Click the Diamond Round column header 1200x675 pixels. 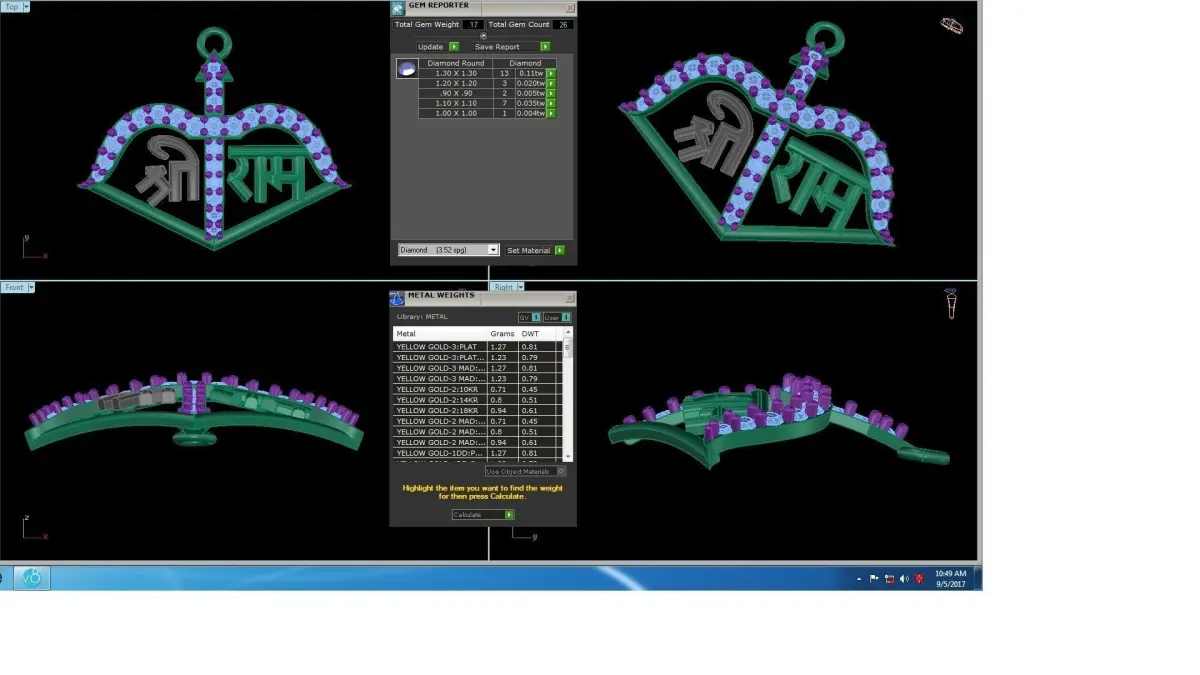pyautogui.click(x=456, y=63)
